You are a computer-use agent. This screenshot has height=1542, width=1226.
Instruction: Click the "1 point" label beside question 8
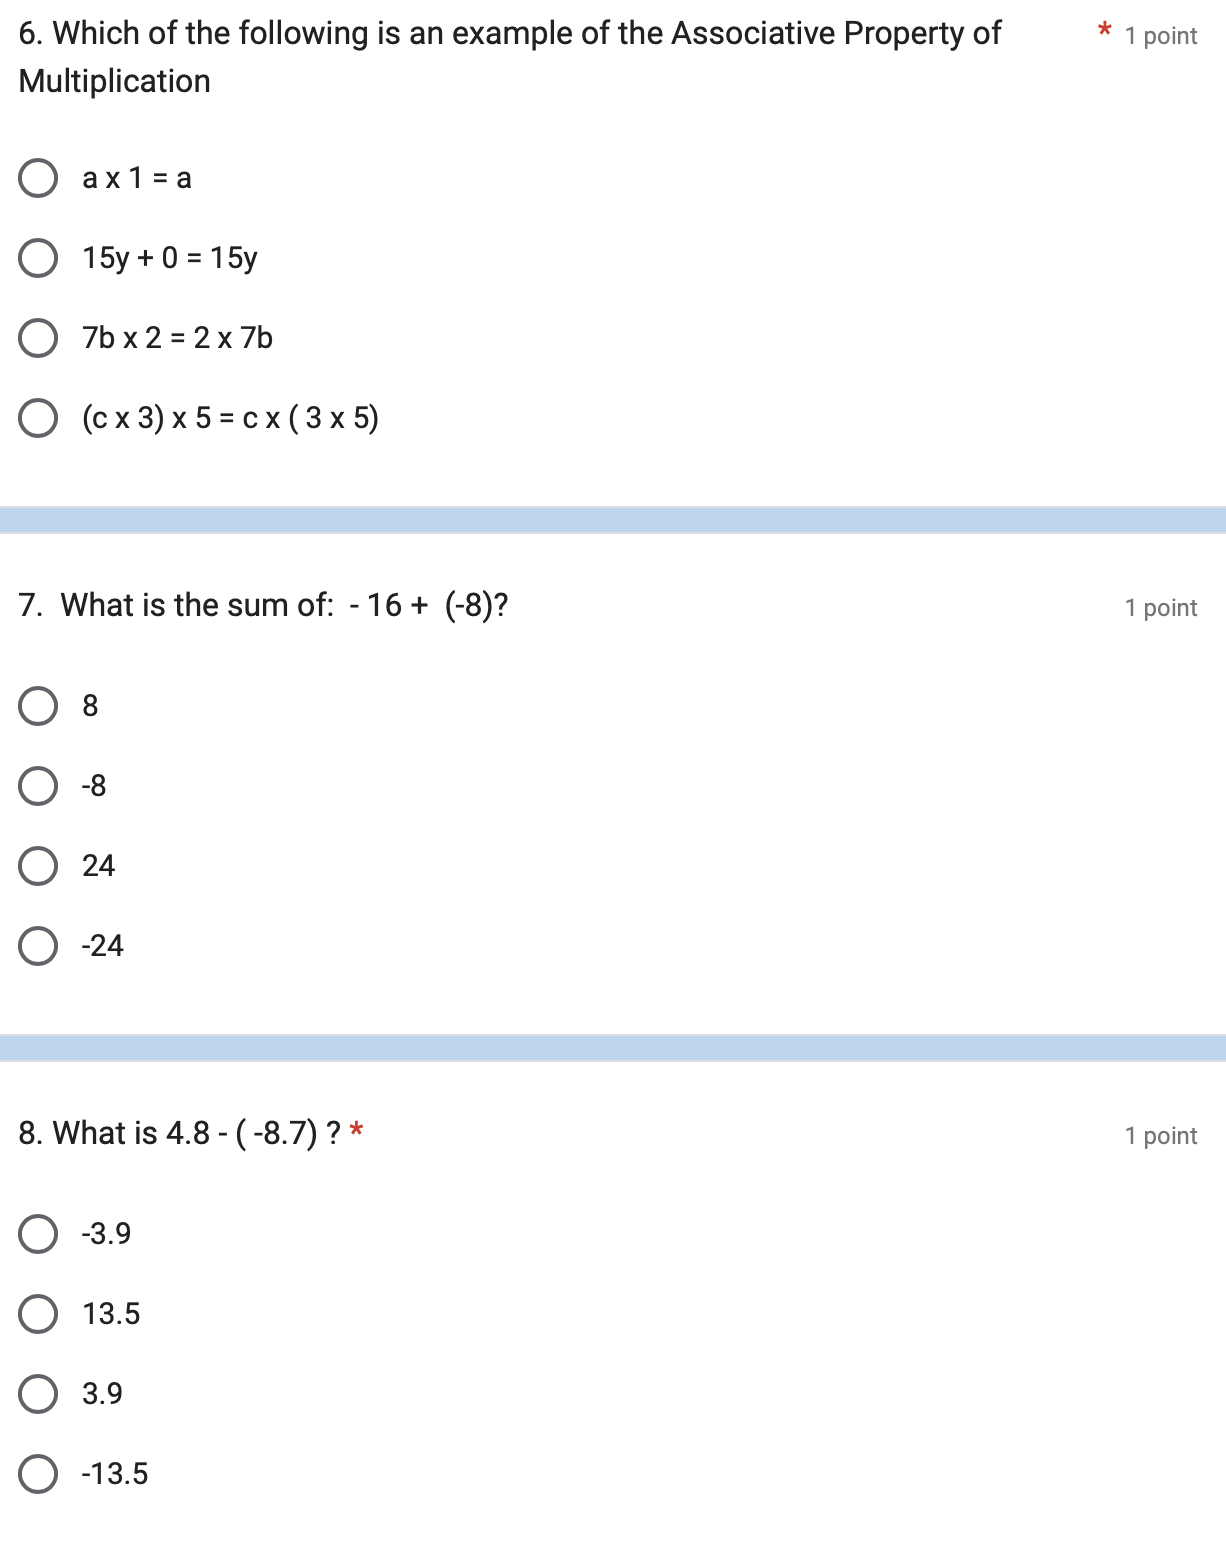pyautogui.click(x=1160, y=1135)
